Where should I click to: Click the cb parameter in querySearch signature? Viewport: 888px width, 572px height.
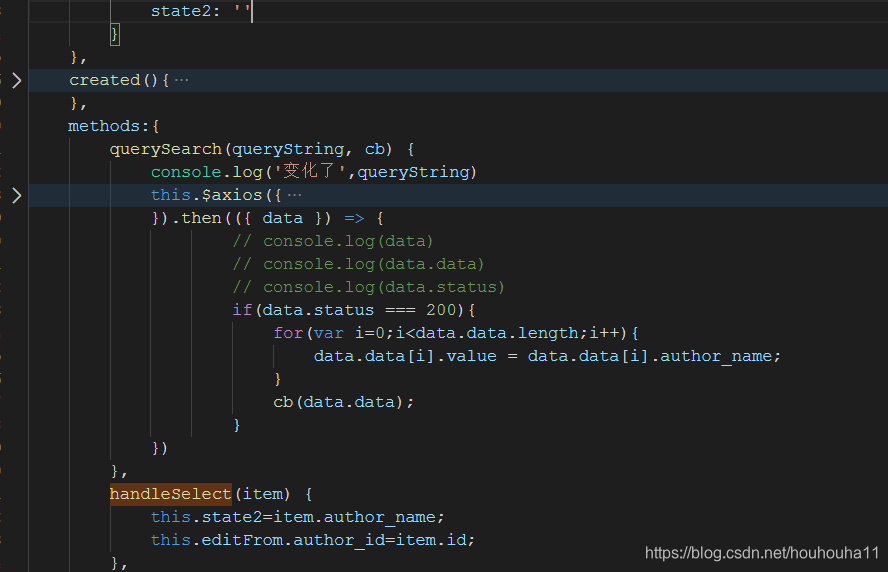click(x=374, y=150)
